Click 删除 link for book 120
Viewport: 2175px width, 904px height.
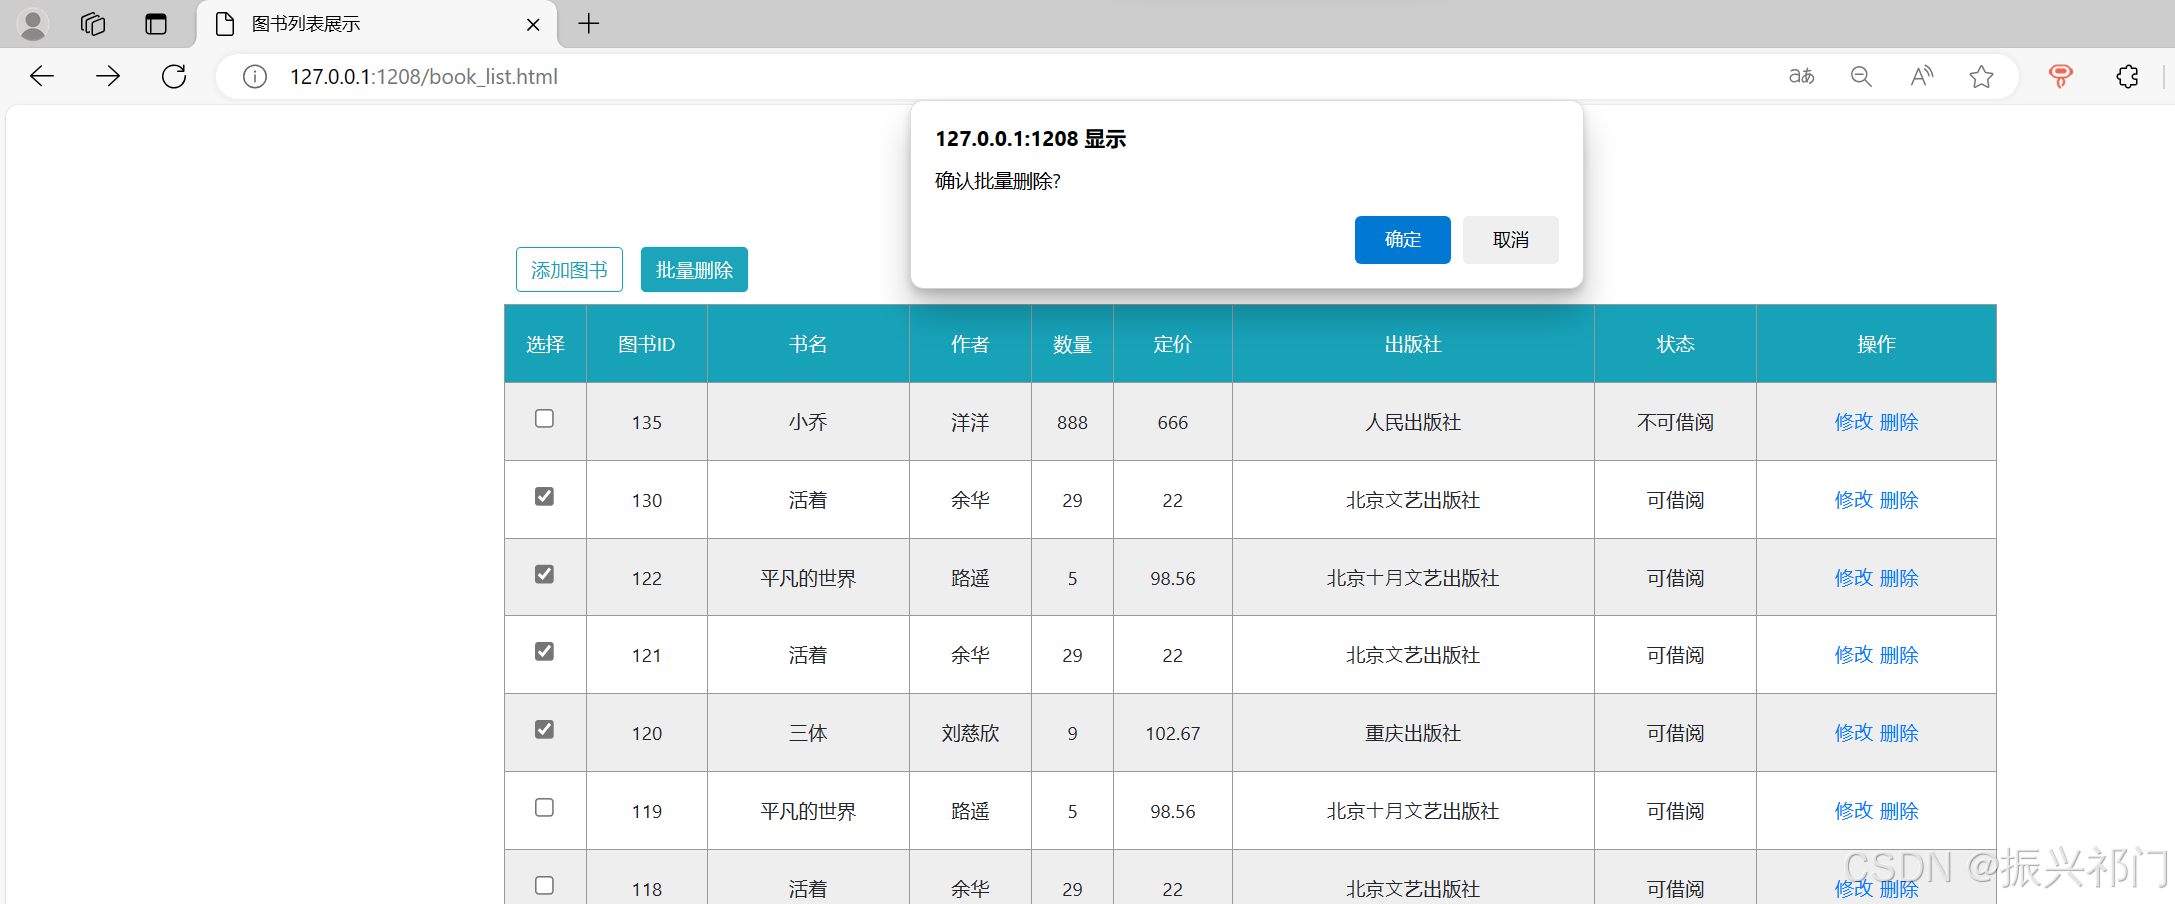1899,733
